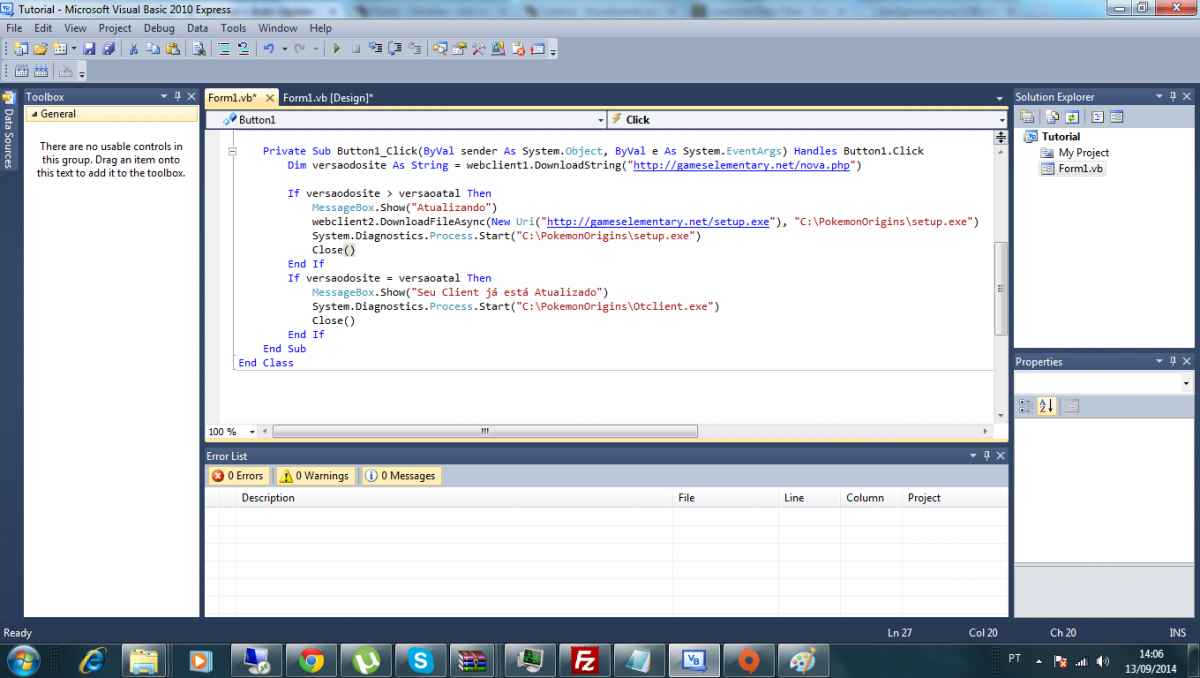This screenshot has height=678, width=1200.
Task: Open the Undo history dropdown arrow
Action: pyautogui.click(x=284, y=48)
